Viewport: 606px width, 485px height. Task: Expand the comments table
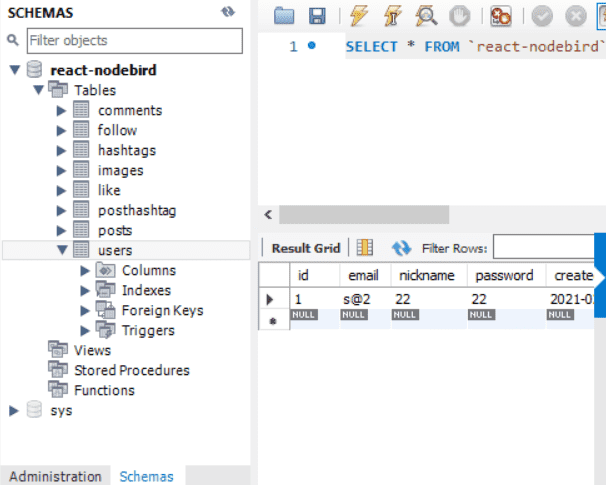coord(61,111)
